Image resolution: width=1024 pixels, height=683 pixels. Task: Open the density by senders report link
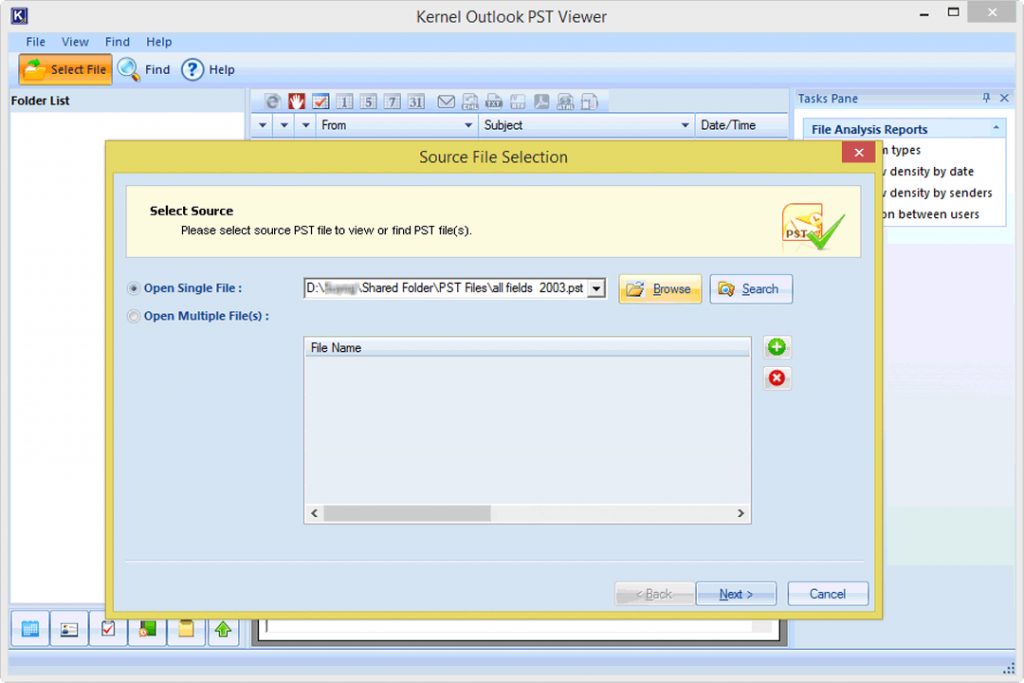[936, 193]
